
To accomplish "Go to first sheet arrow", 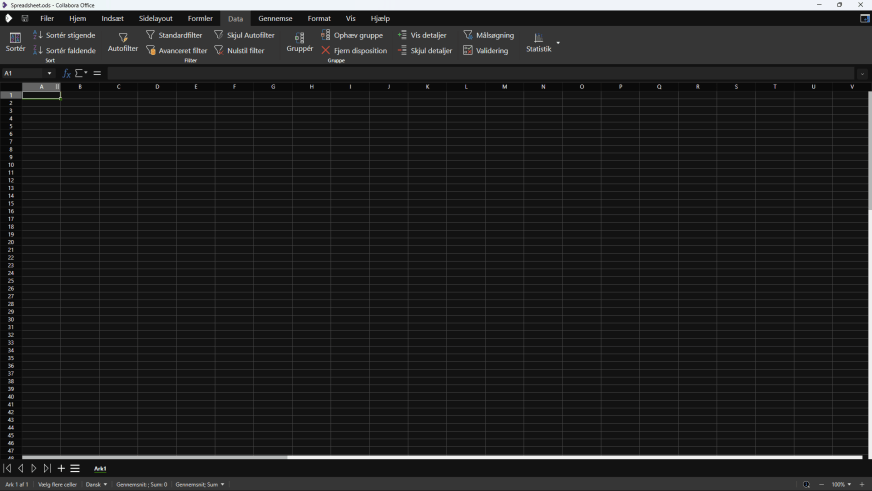I will coord(7,468).
